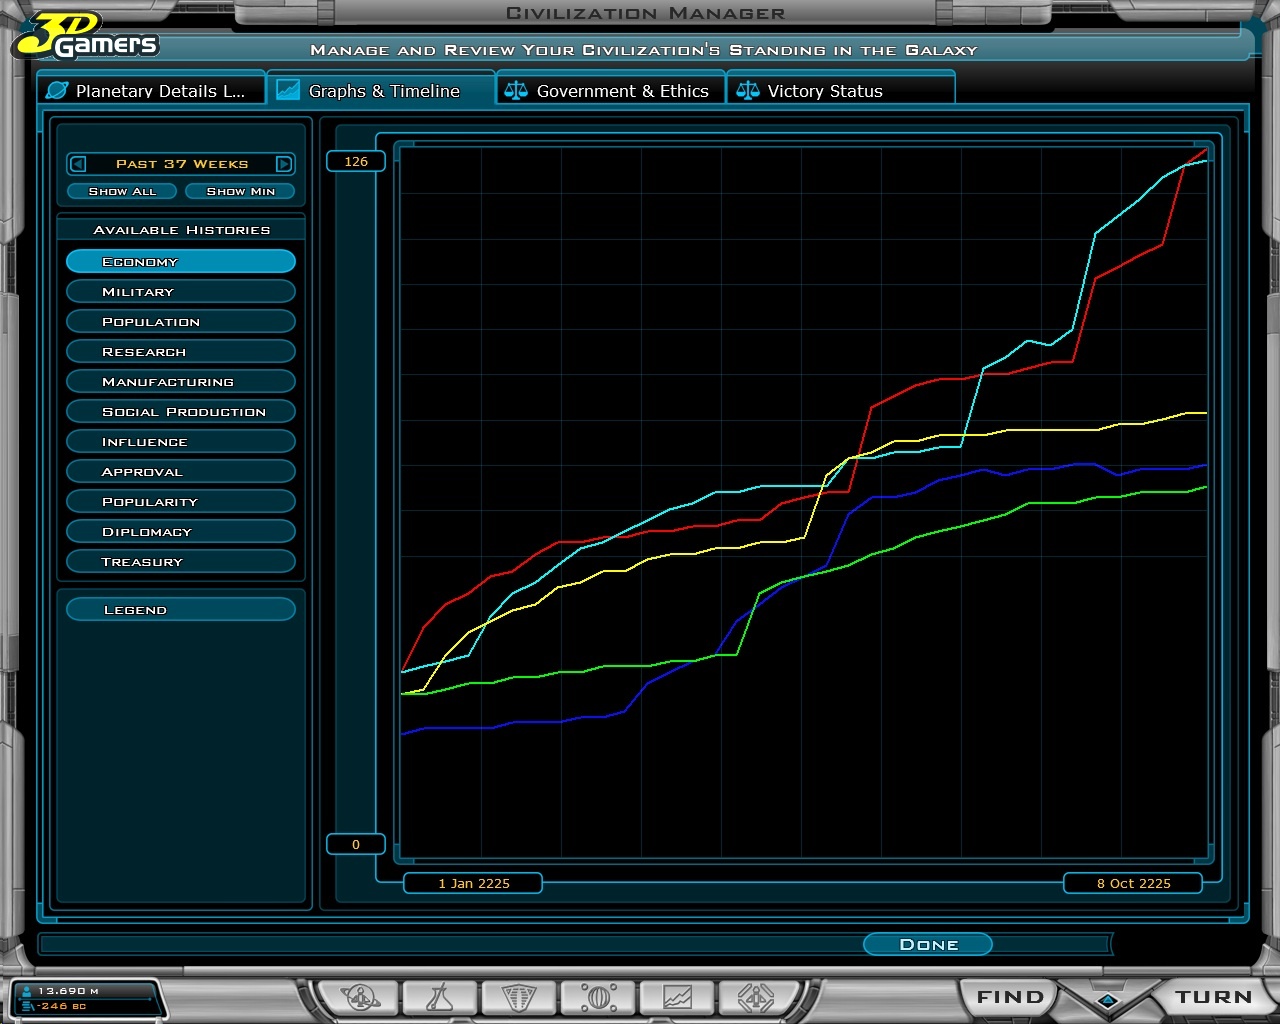This screenshot has height=1024, width=1280.
Task: Open the graph chart icon in bottom bar
Action: [677, 997]
